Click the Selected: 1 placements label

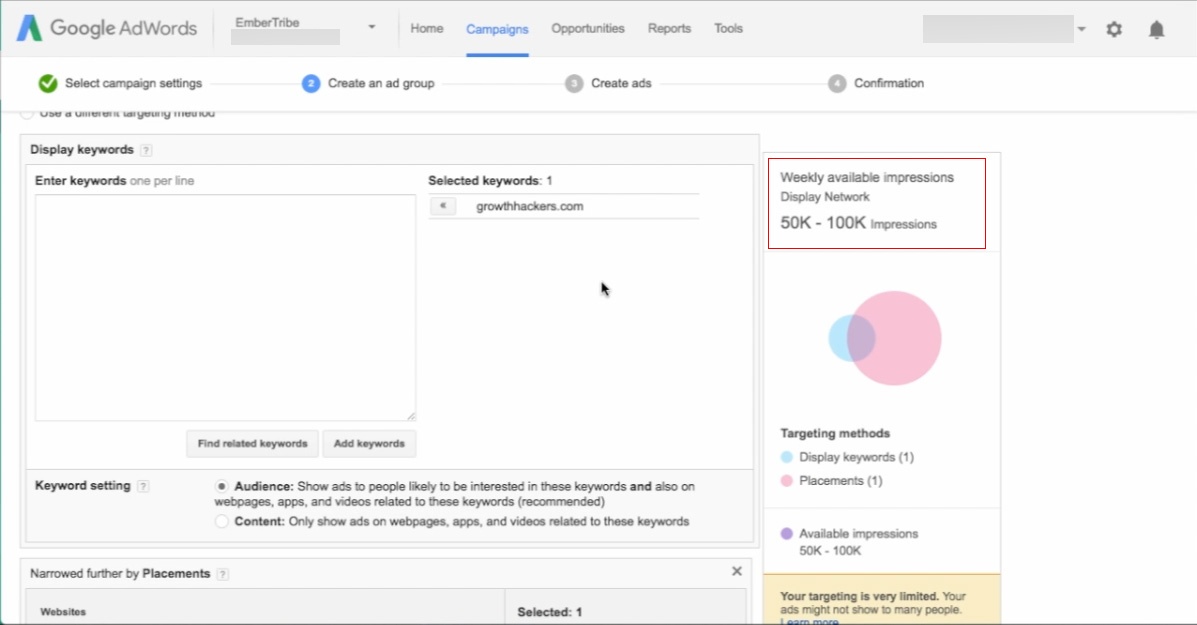point(550,612)
